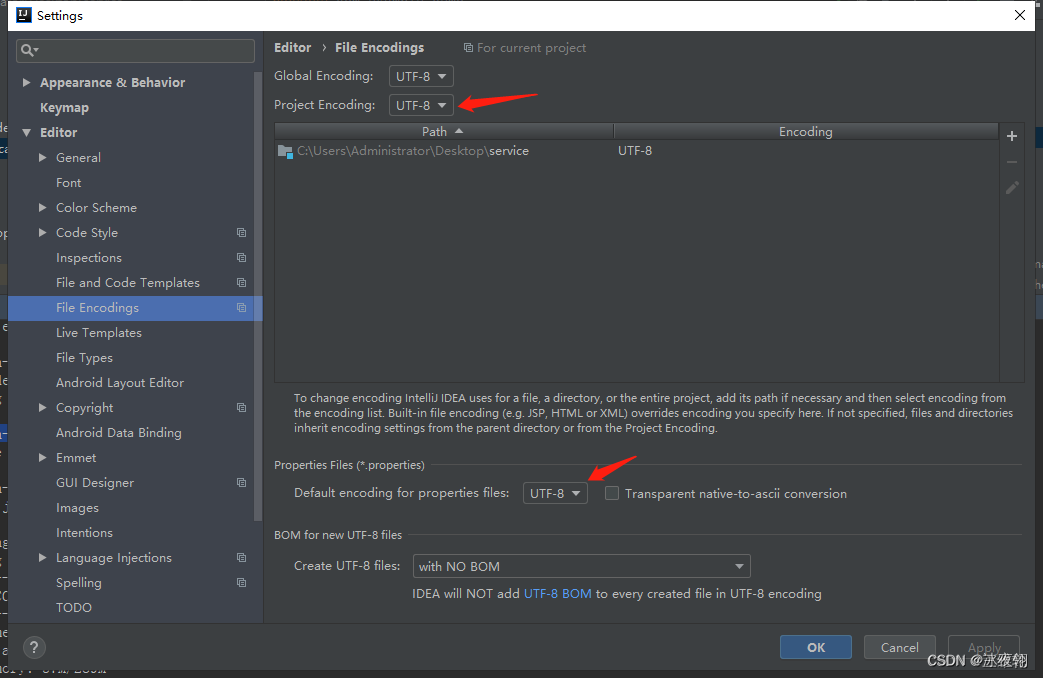This screenshot has height=678, width=1043.
Task: Expand the Appearance & Behavior section
Action: click(x=25, y=82)
